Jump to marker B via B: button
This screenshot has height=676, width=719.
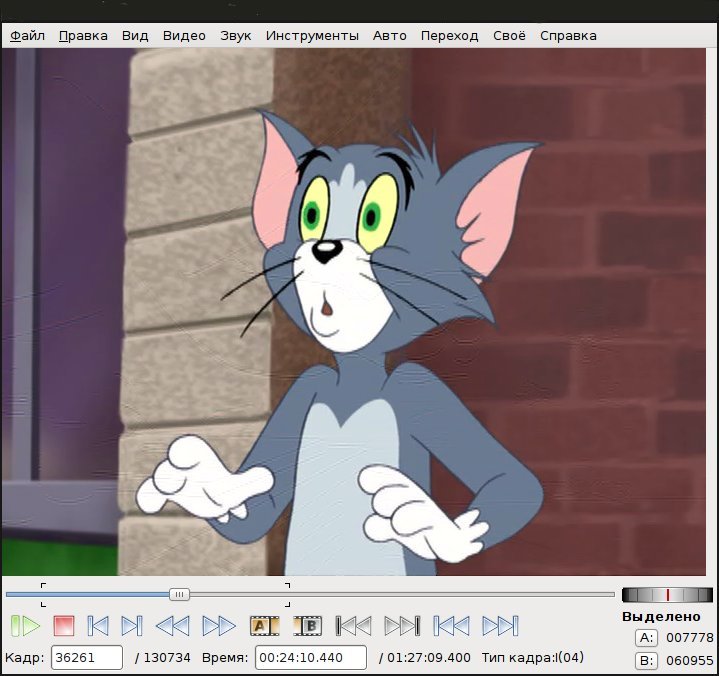click(647, 660)
